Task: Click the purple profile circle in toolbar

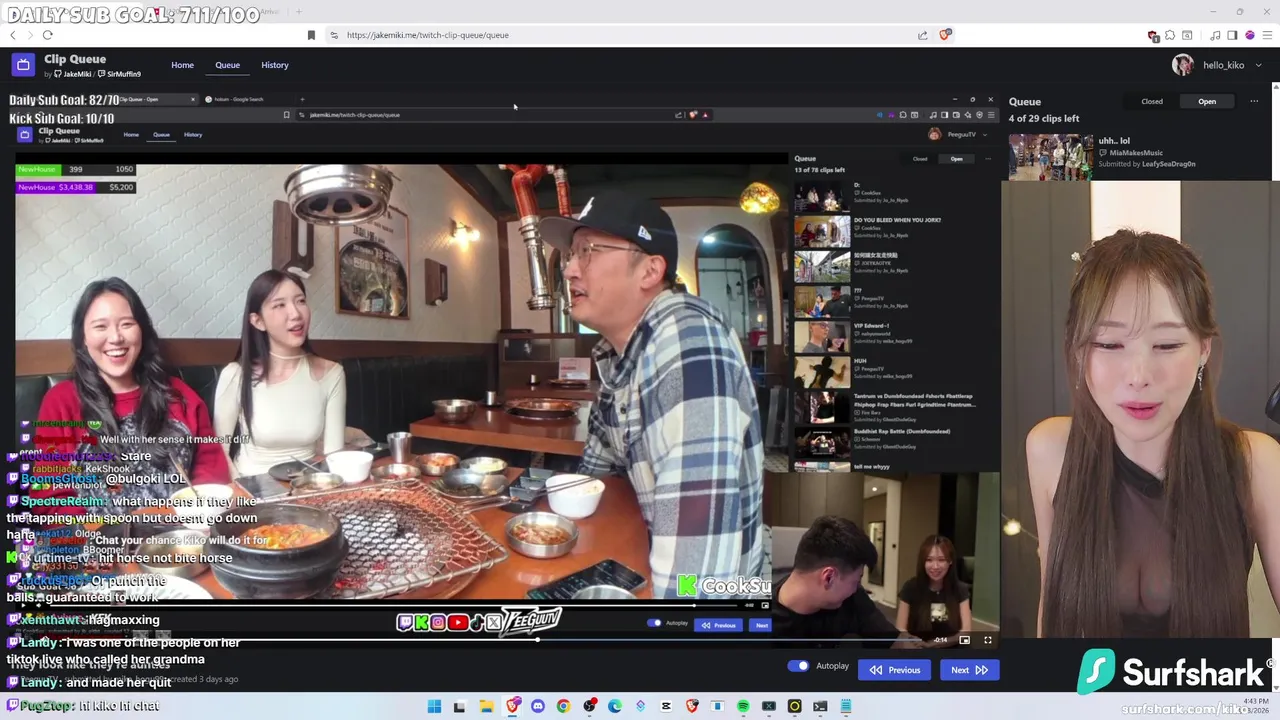Action: (1250, 35)
